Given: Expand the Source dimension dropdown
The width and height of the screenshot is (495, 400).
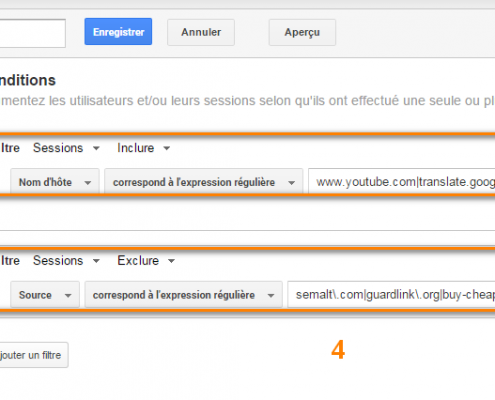Looking at the screenshot, I should pos(45,295).
